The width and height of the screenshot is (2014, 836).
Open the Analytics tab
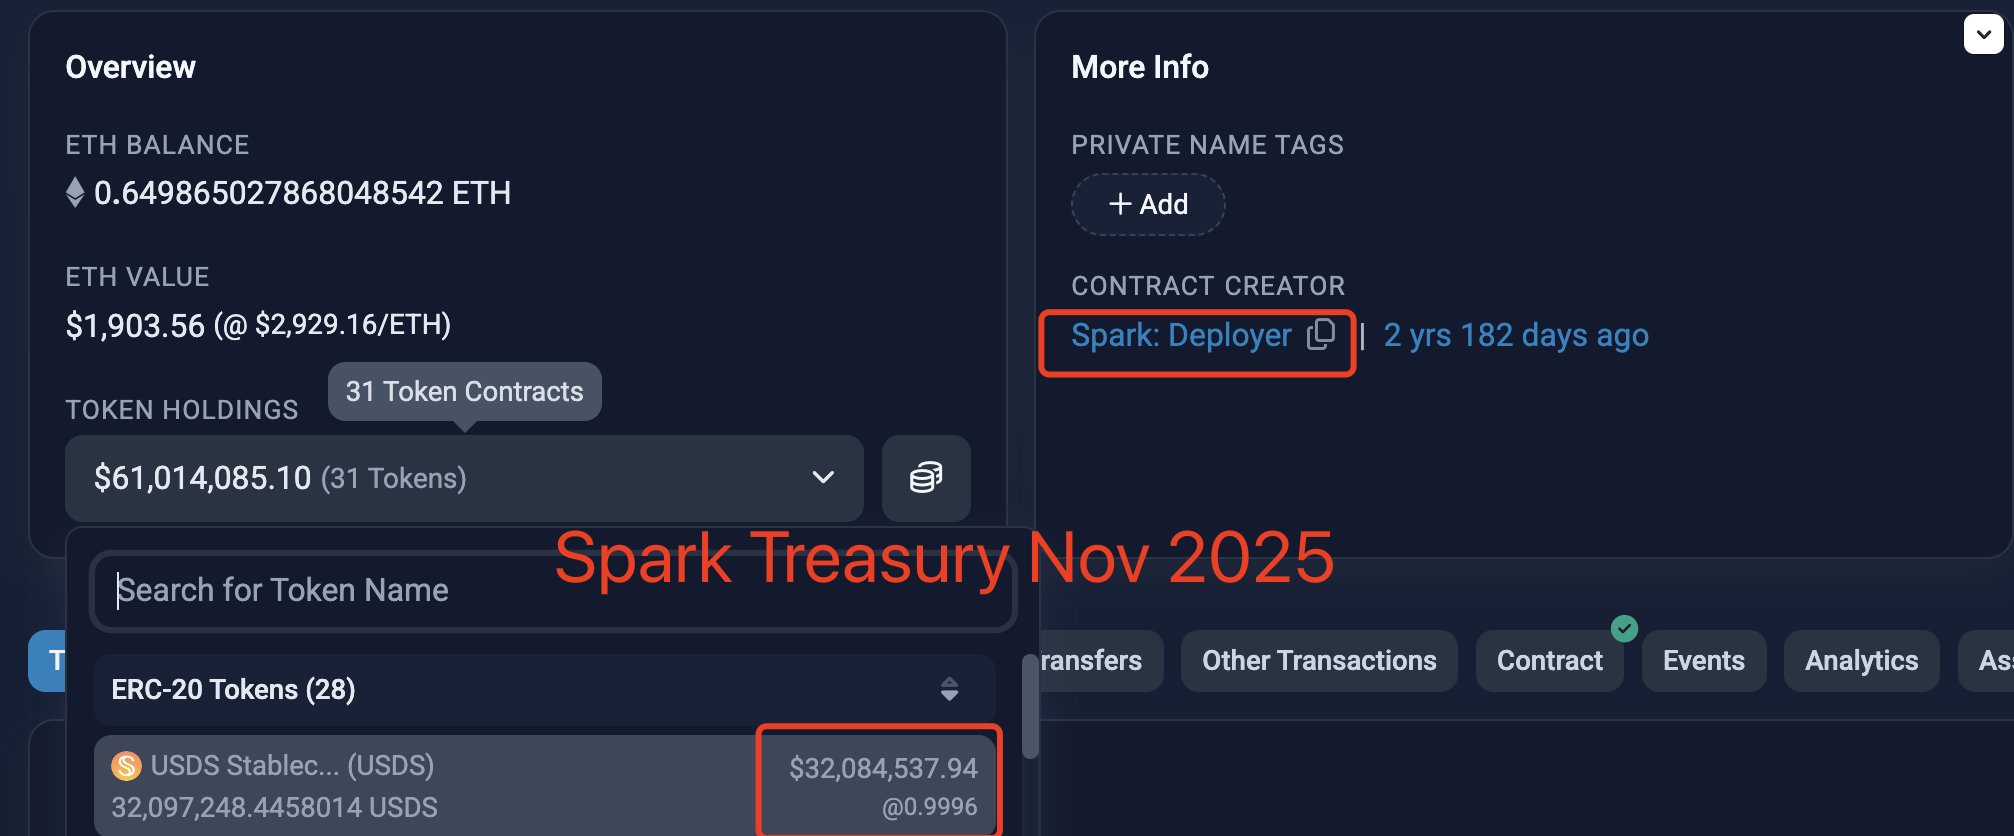pos(1861,661)
